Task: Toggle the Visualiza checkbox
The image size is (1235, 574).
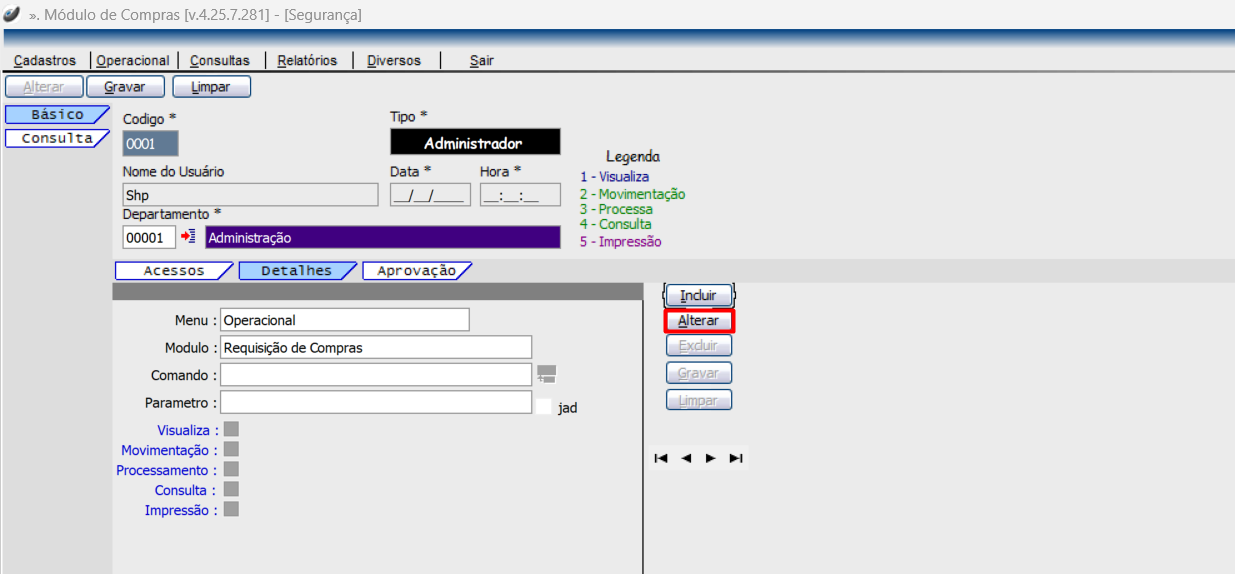Action: click(231, 430)
